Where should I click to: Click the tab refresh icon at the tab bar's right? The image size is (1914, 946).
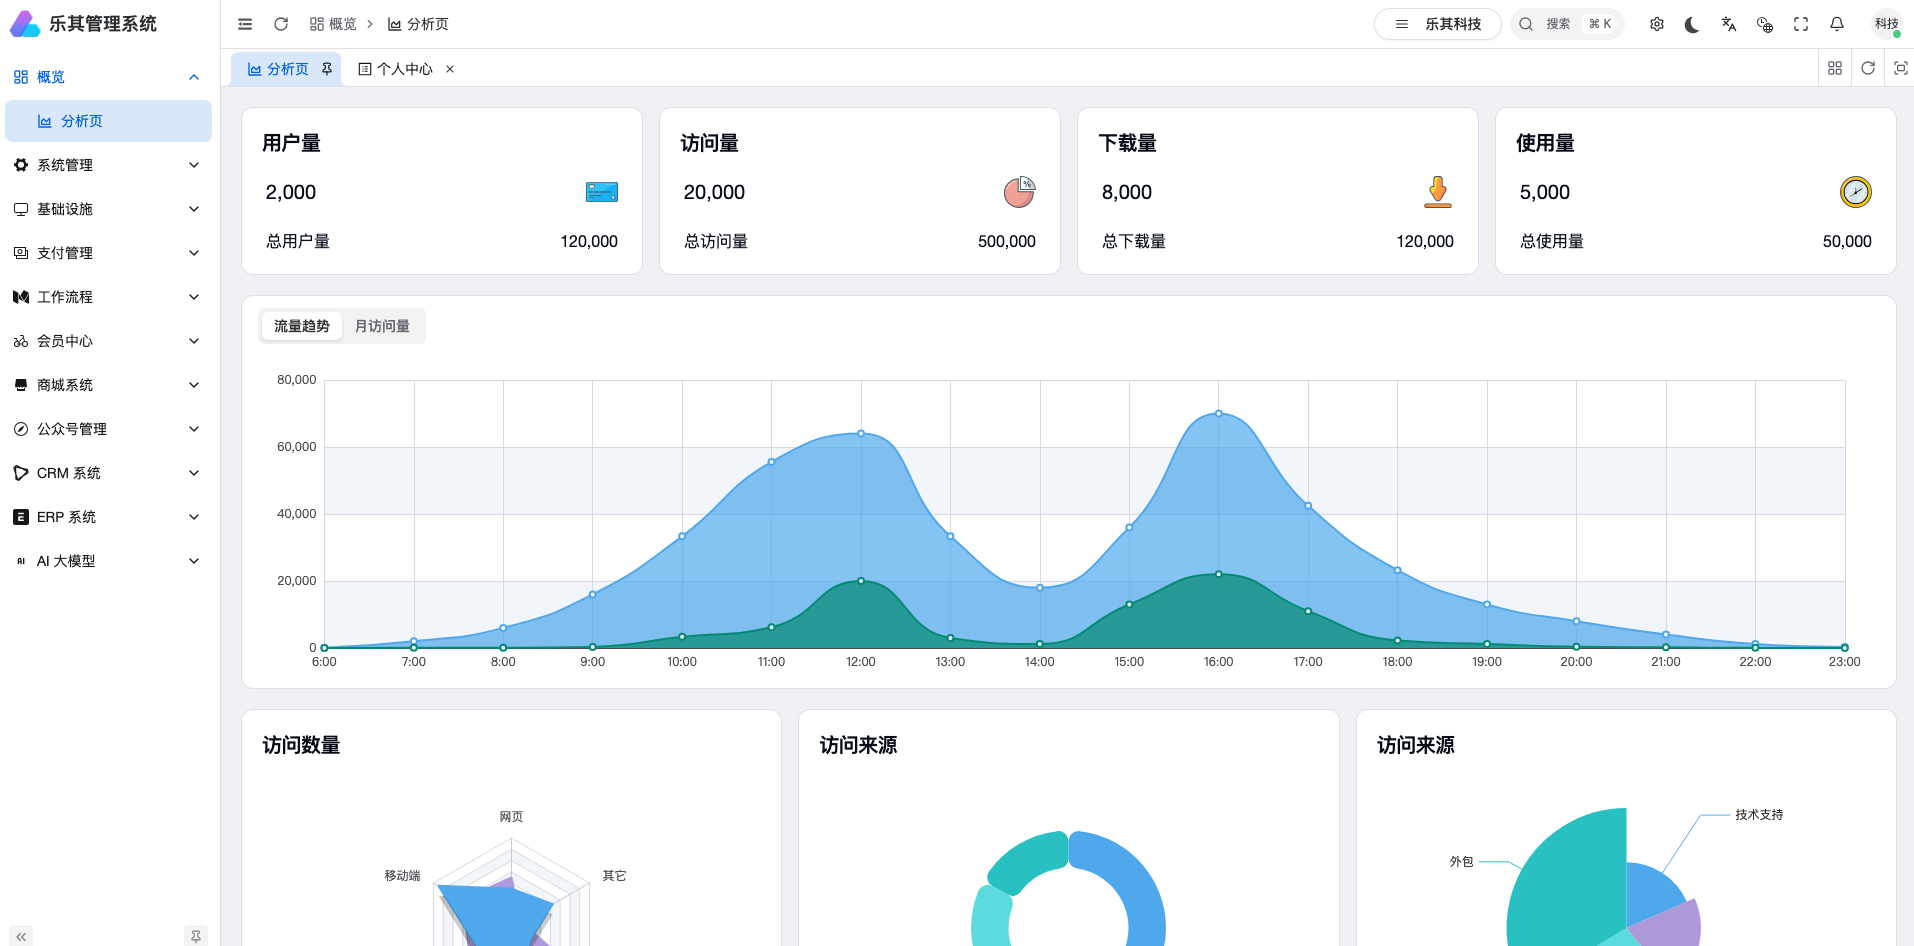(x=1868, y=68)
